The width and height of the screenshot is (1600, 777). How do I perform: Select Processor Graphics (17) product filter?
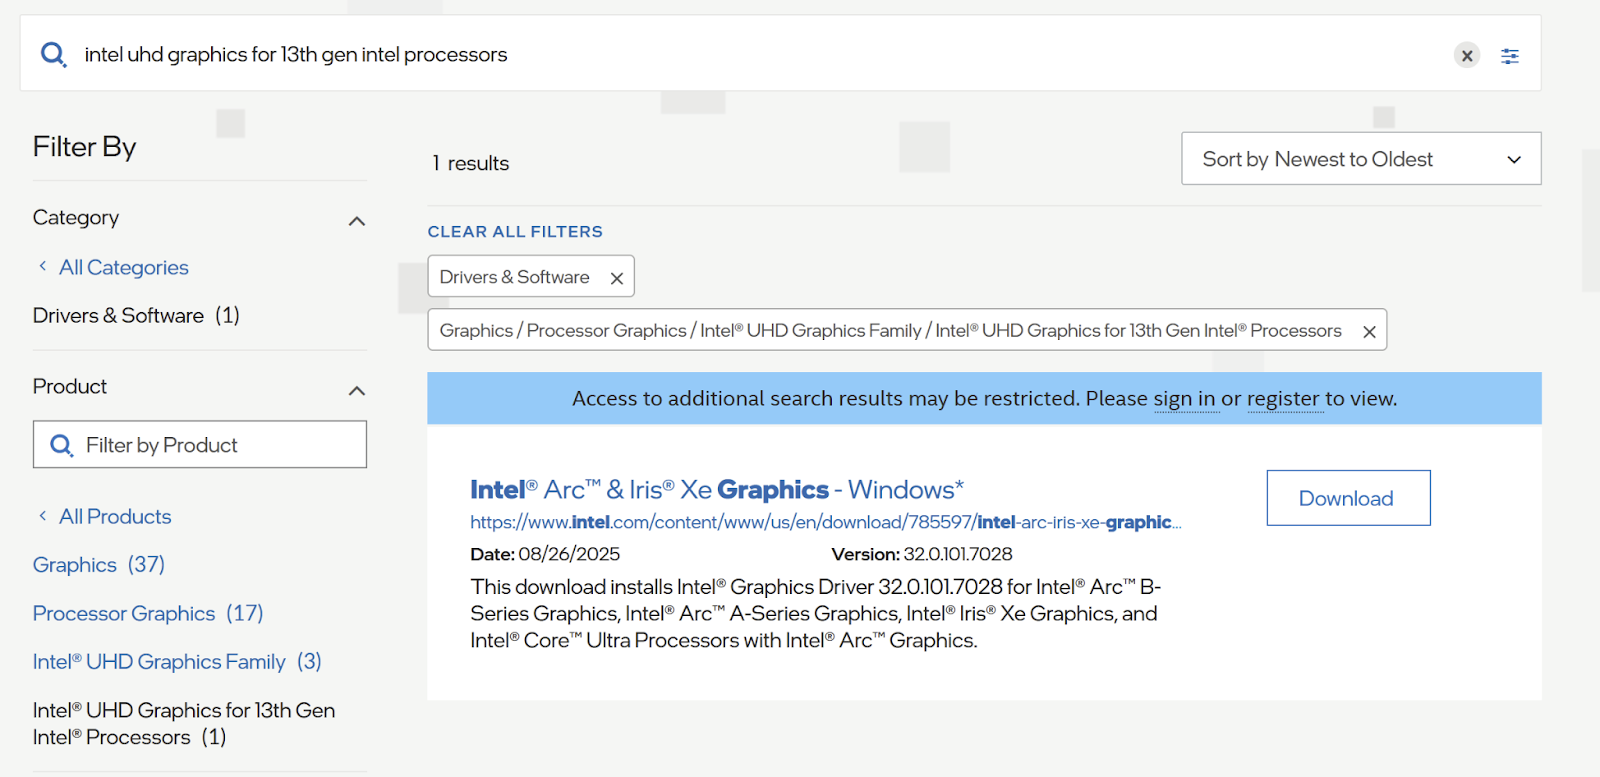coord(147,613)
